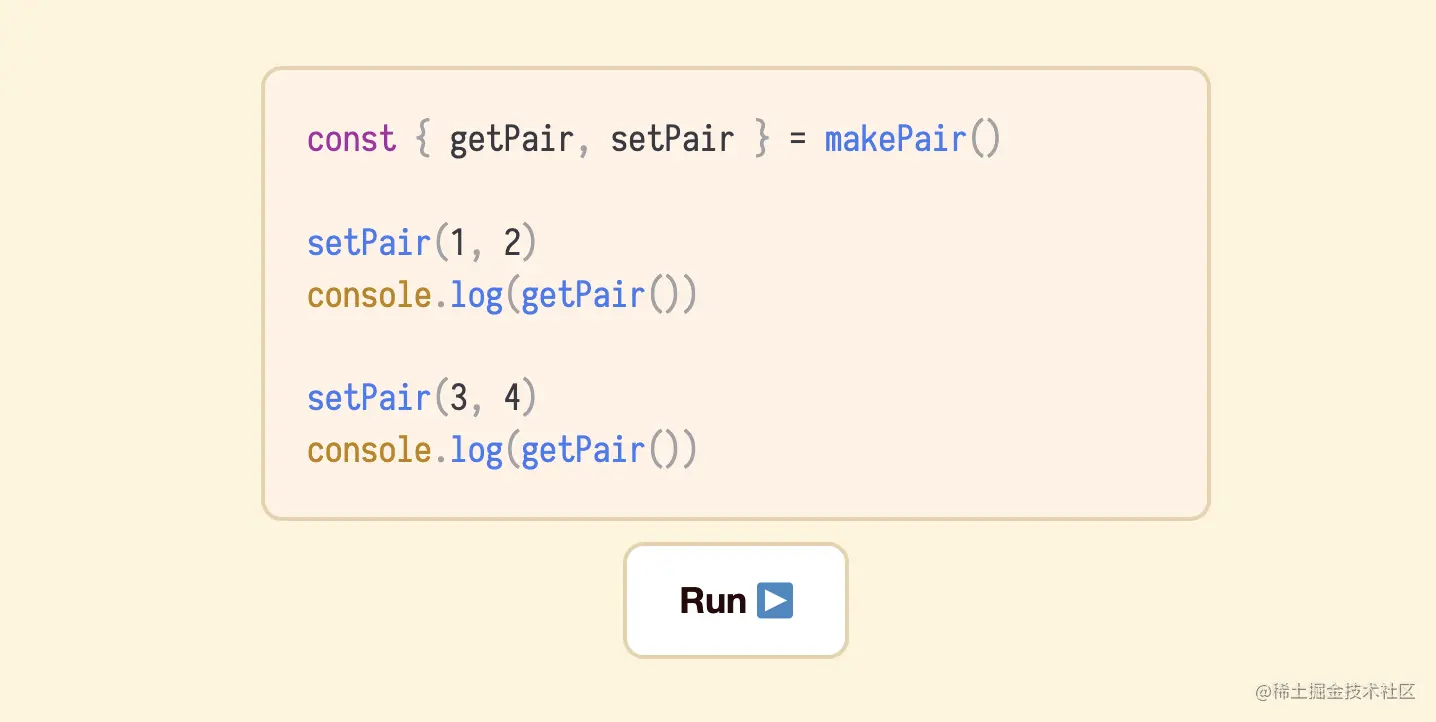Click setPair inside the destructuring braces

pyautogui.click(x=672, y=139)
